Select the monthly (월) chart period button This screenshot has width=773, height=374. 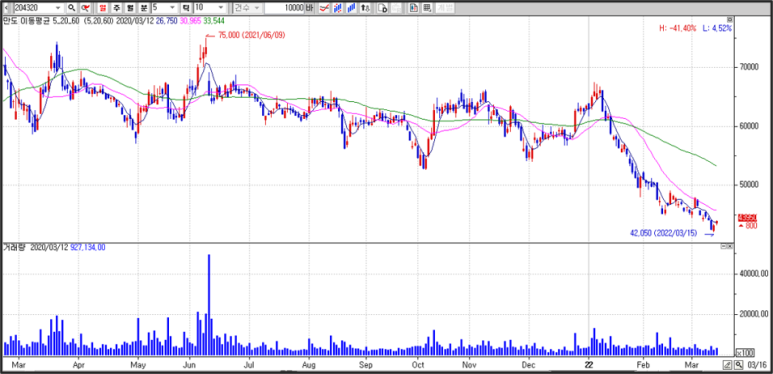(x=130, y=8)
